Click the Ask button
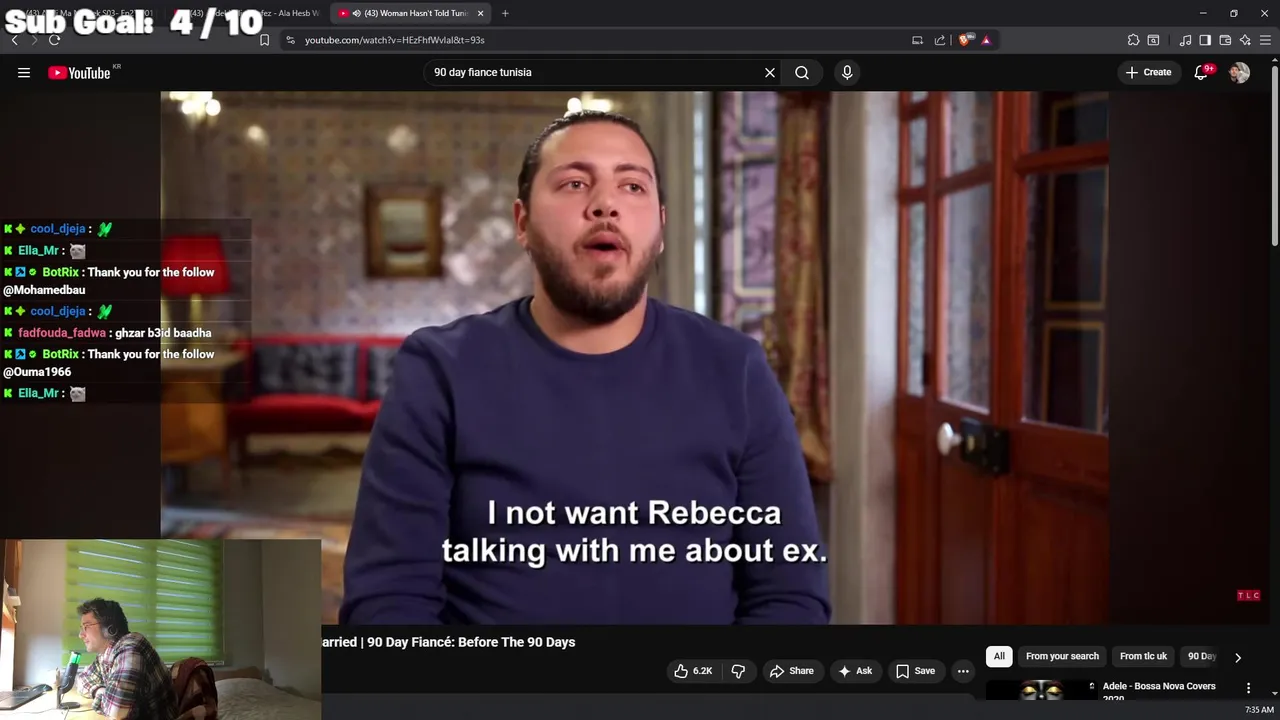 pos(855,671)
